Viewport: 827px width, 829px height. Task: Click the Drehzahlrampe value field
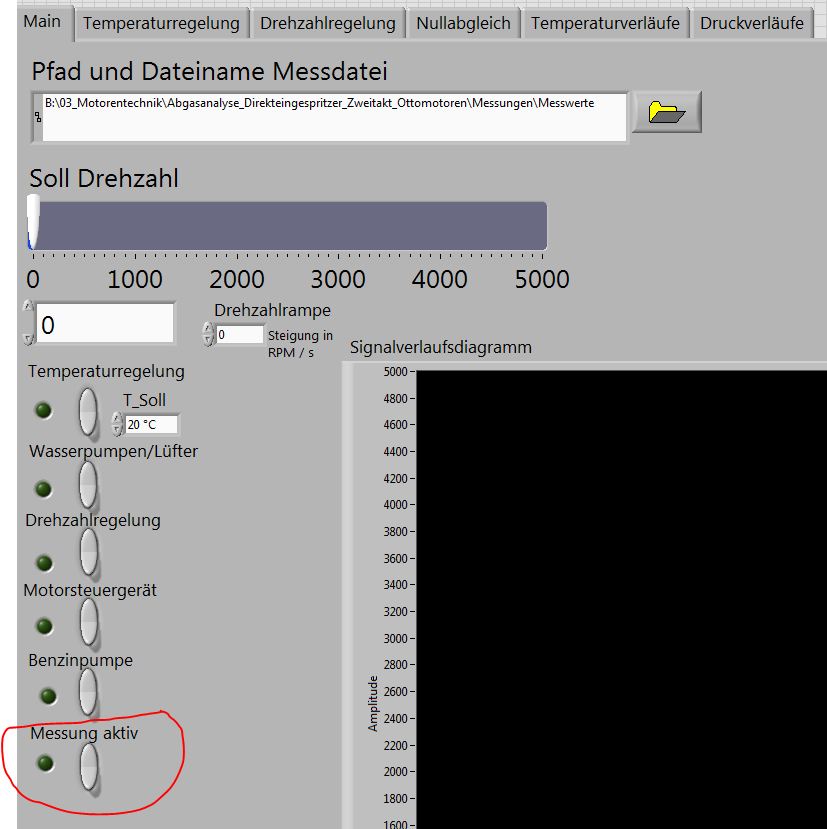pyautogui.click(x=240, y=335)
